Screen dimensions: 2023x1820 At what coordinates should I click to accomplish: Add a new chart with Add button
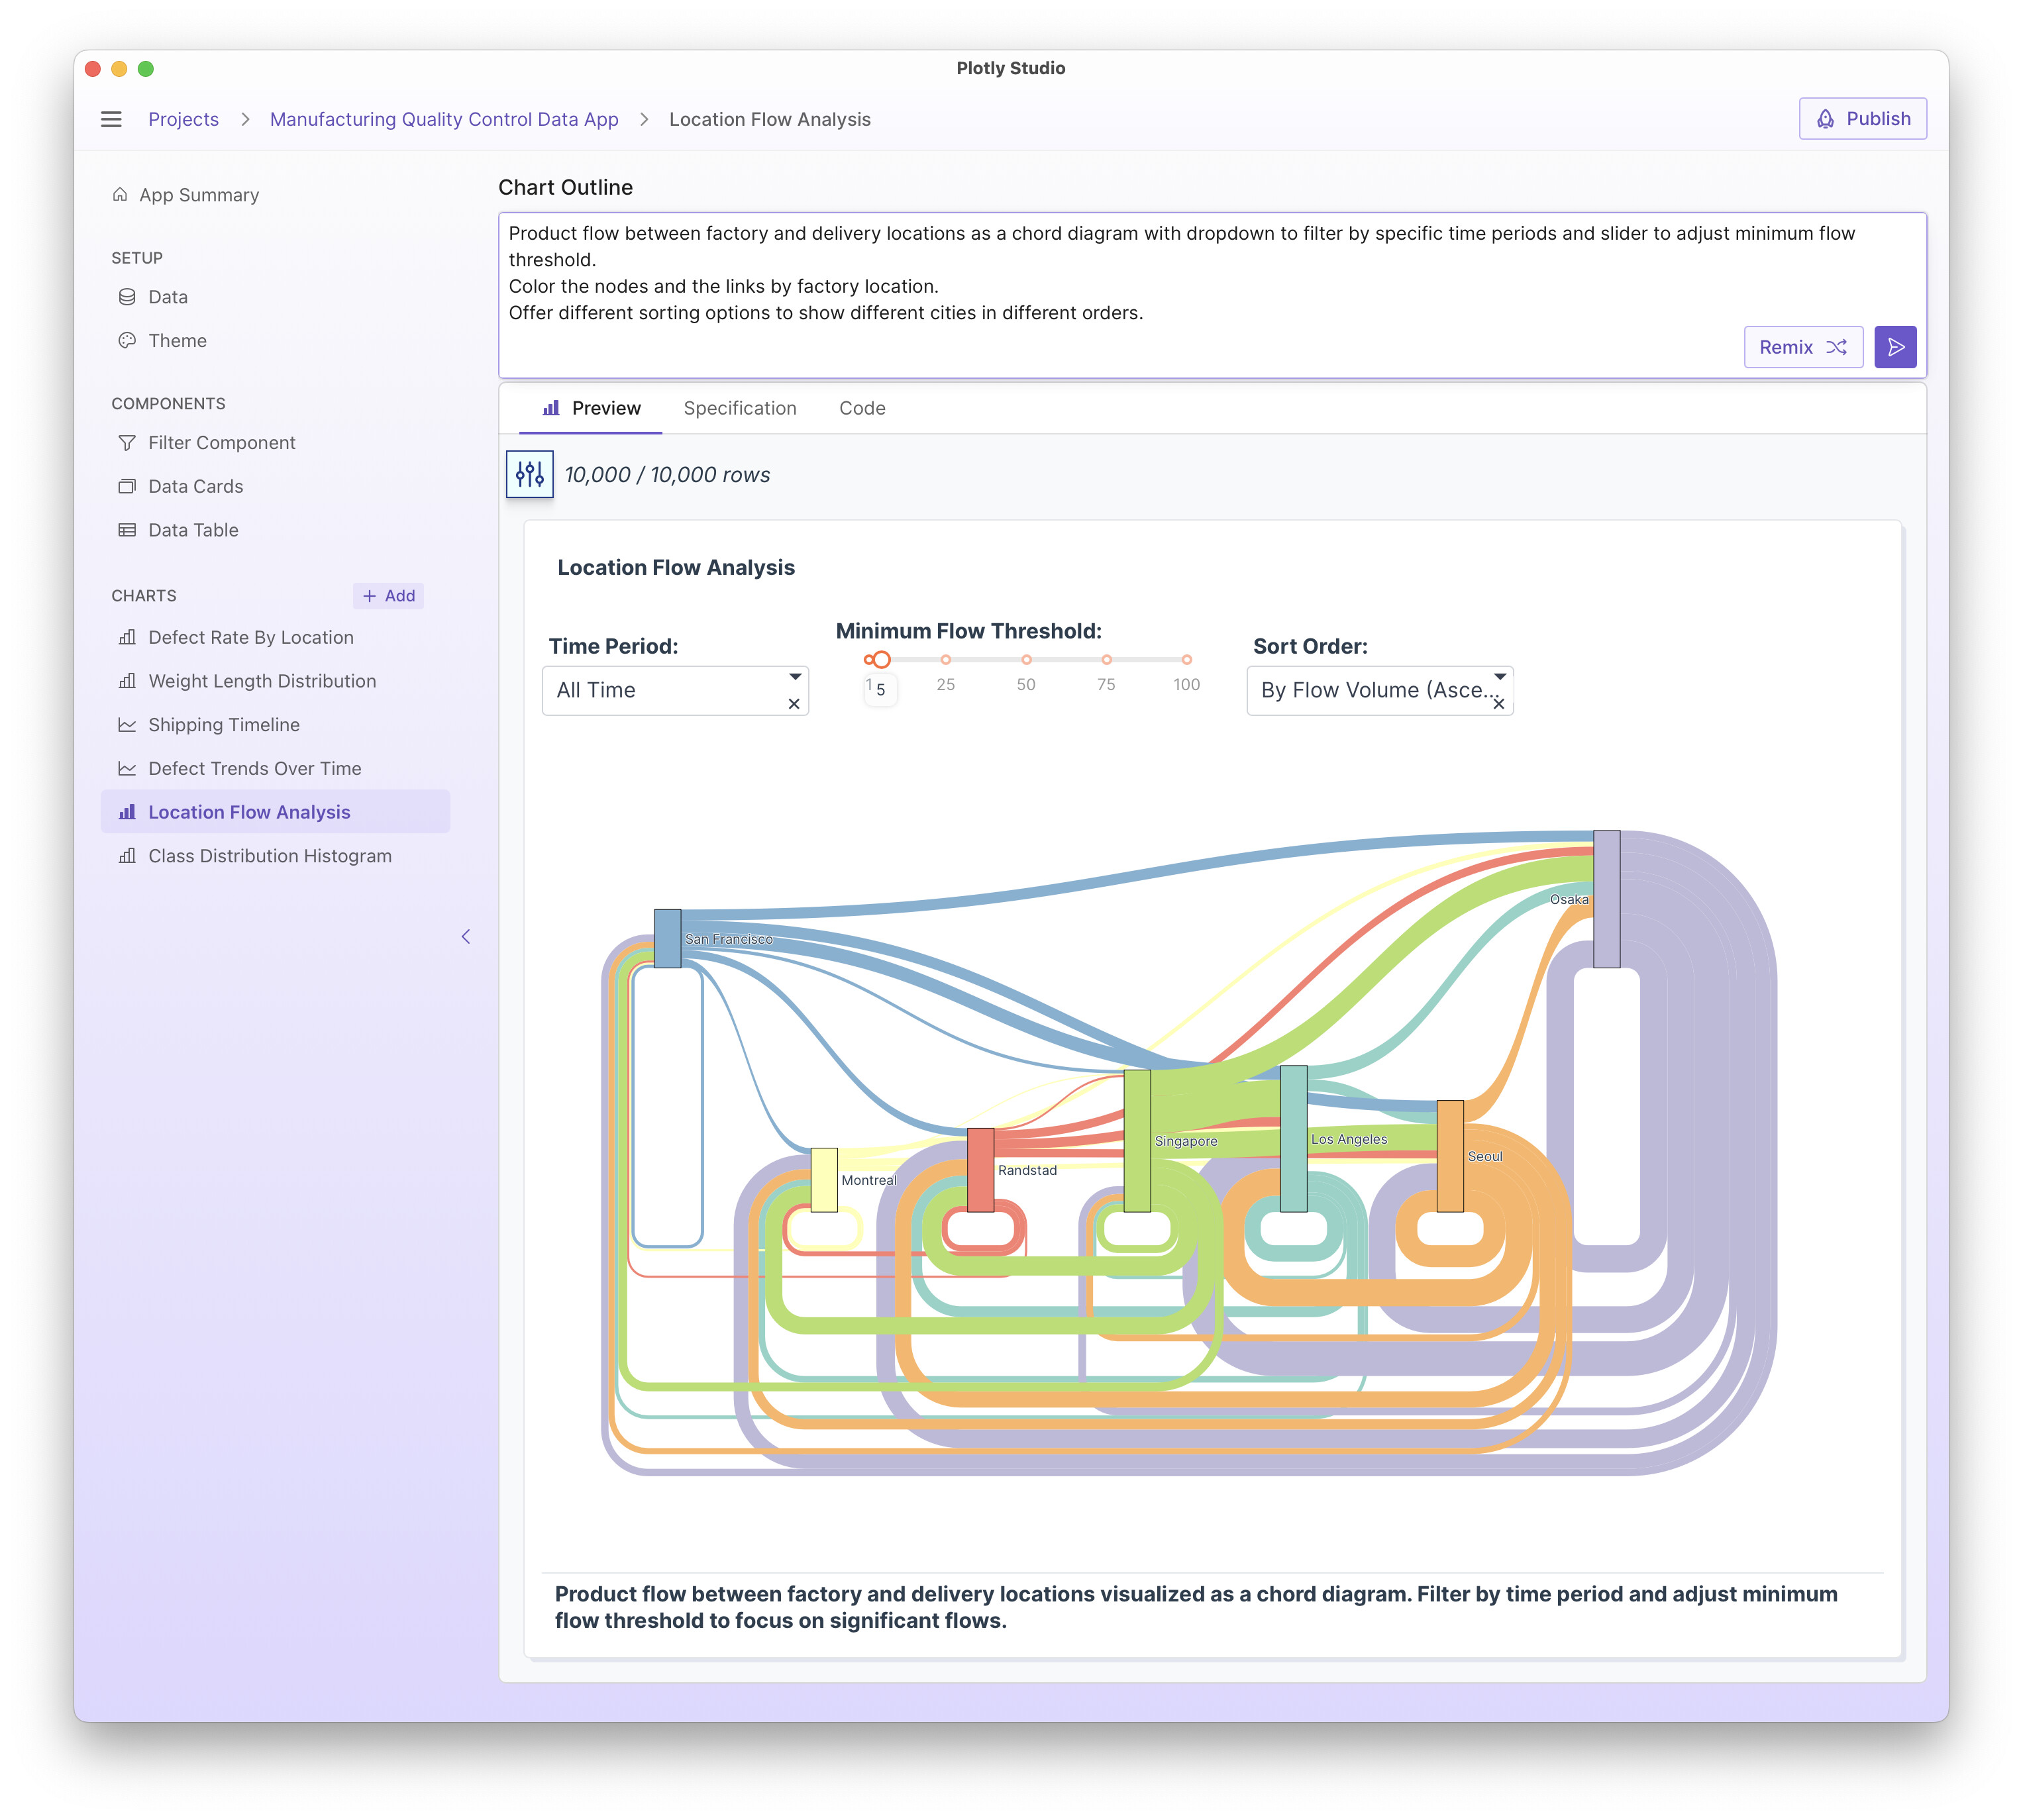pyautogui.click(x=388, y=596)
